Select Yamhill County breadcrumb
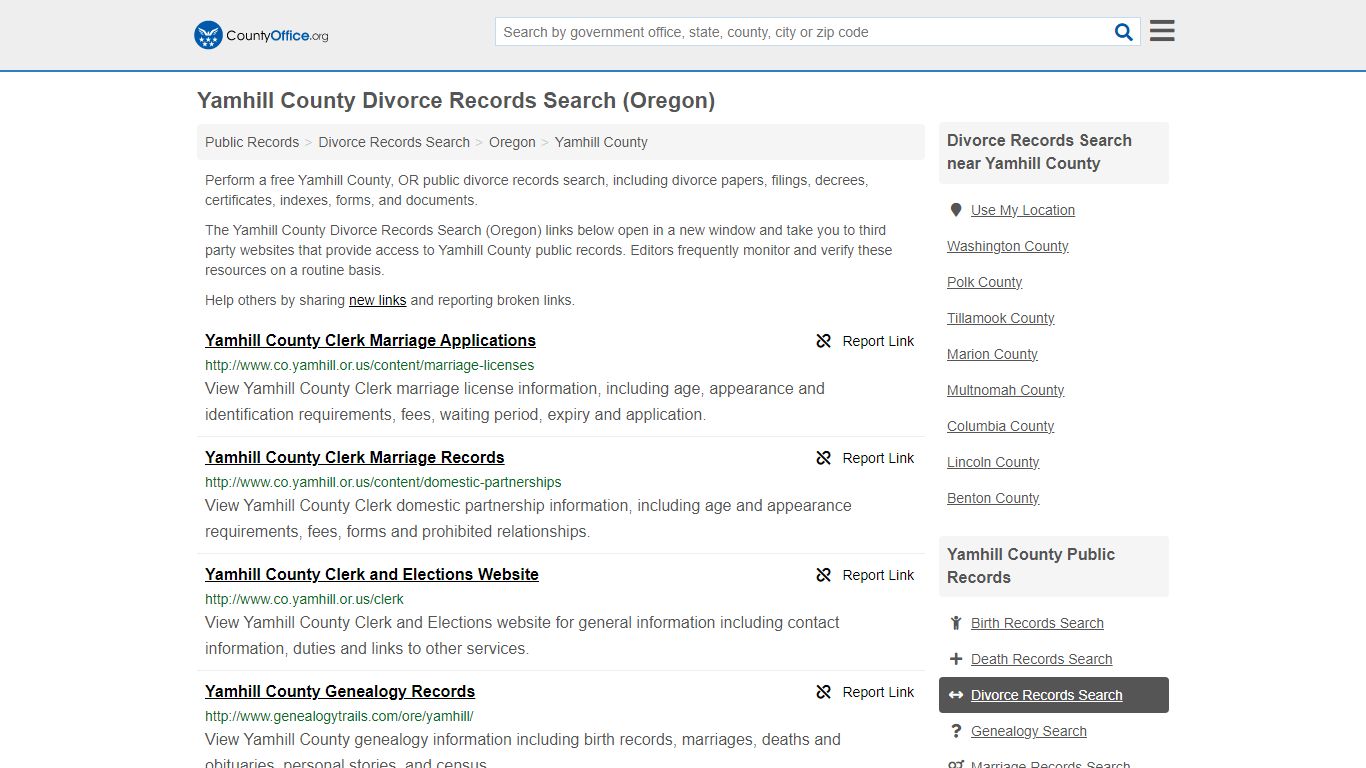Screen dimensions: 1366x768 pos(601,142)
